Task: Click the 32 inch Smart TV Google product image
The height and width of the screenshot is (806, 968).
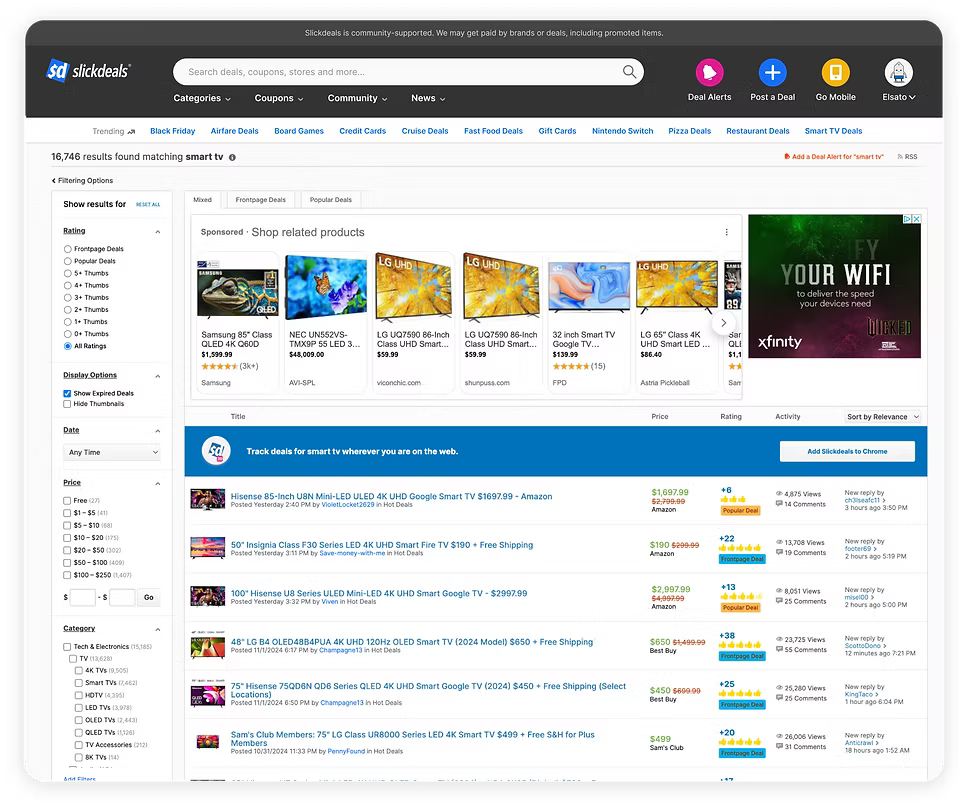Action: pyautogui.click(x=589, y=286)
